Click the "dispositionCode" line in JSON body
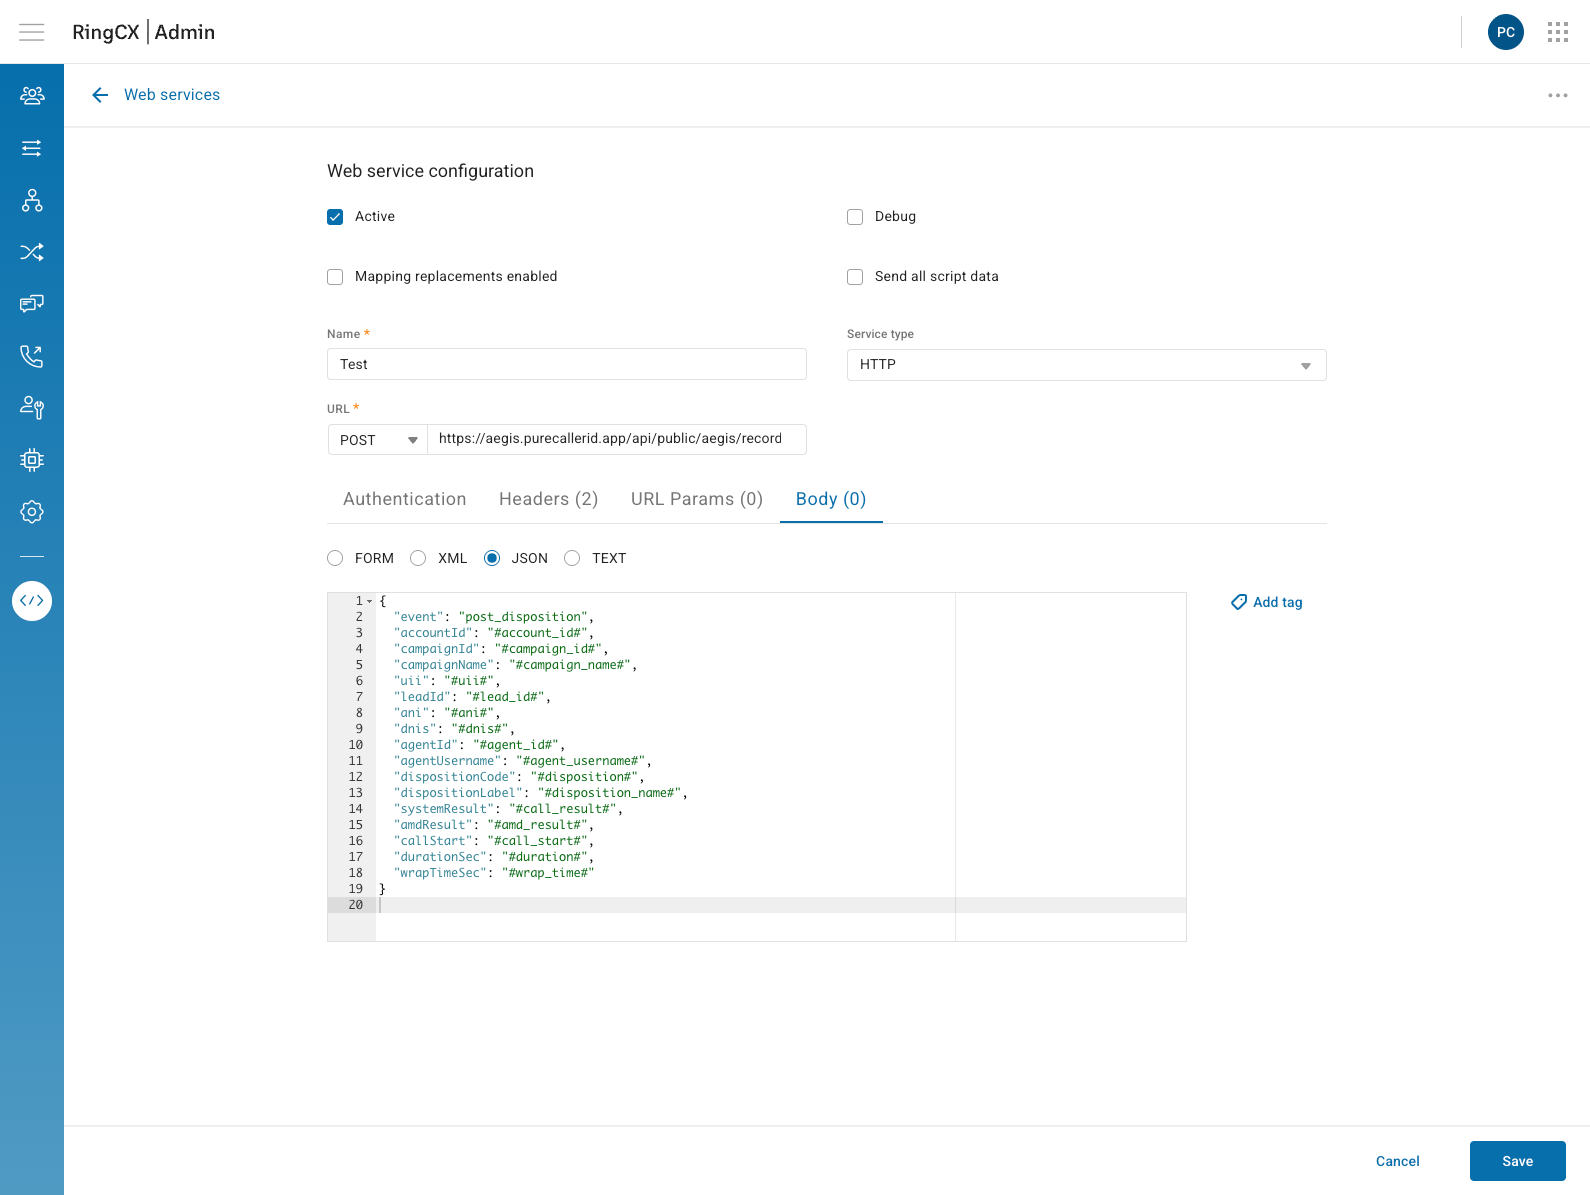The height and width of the screenshot is (1195, 1590). [x=519, y=777]
